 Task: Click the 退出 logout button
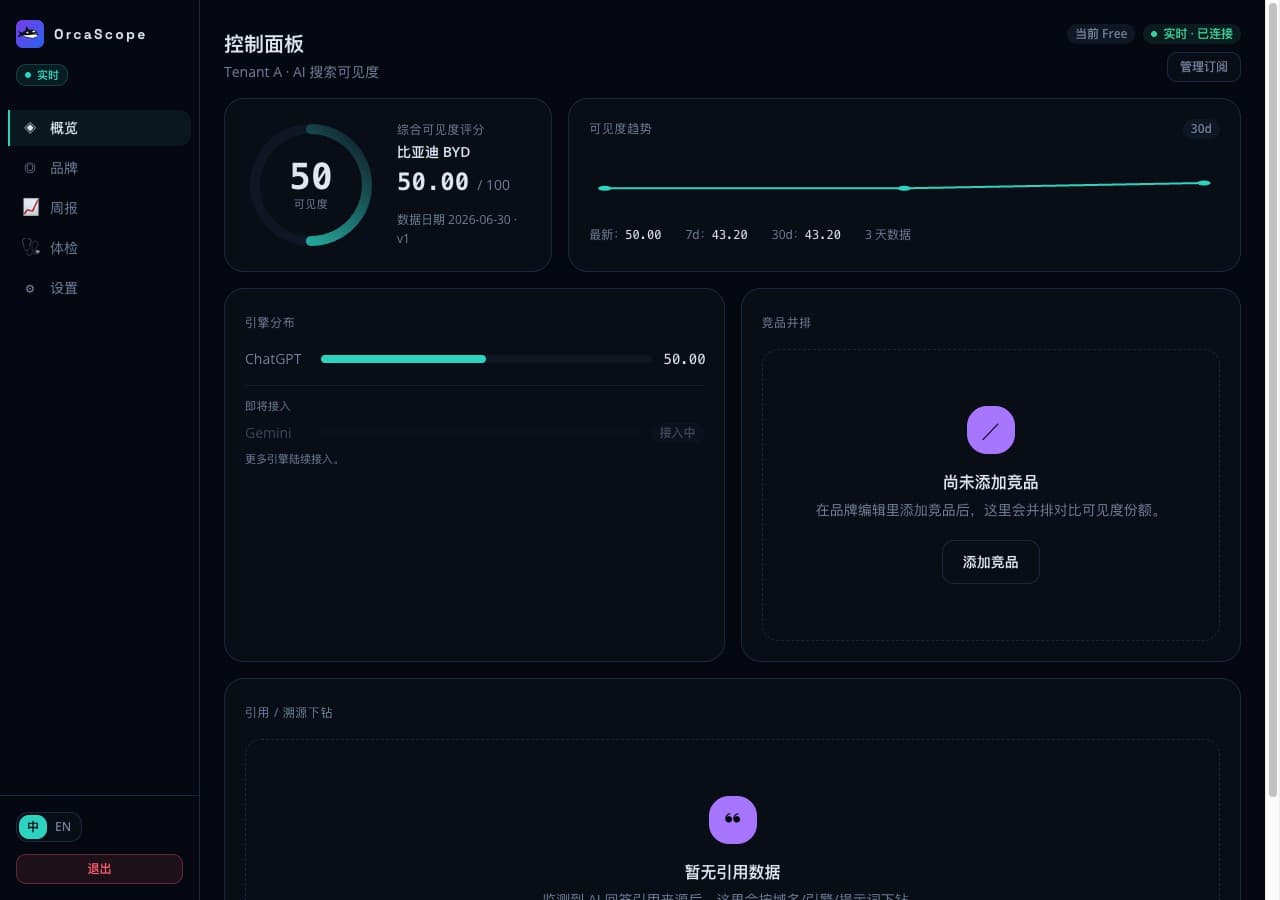pyautogui.click(x=99, y=869)
